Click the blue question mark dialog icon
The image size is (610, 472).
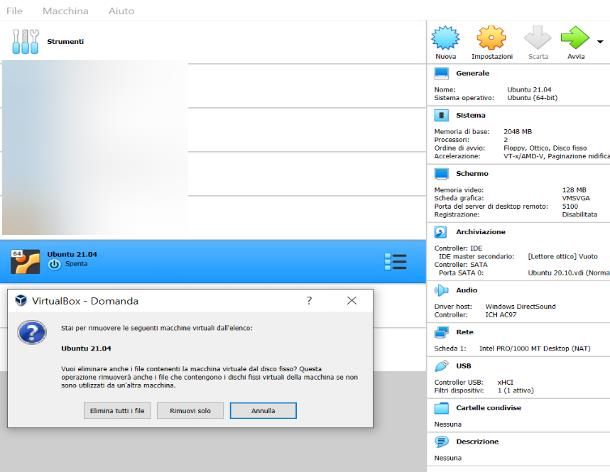(x=32, y=332)
